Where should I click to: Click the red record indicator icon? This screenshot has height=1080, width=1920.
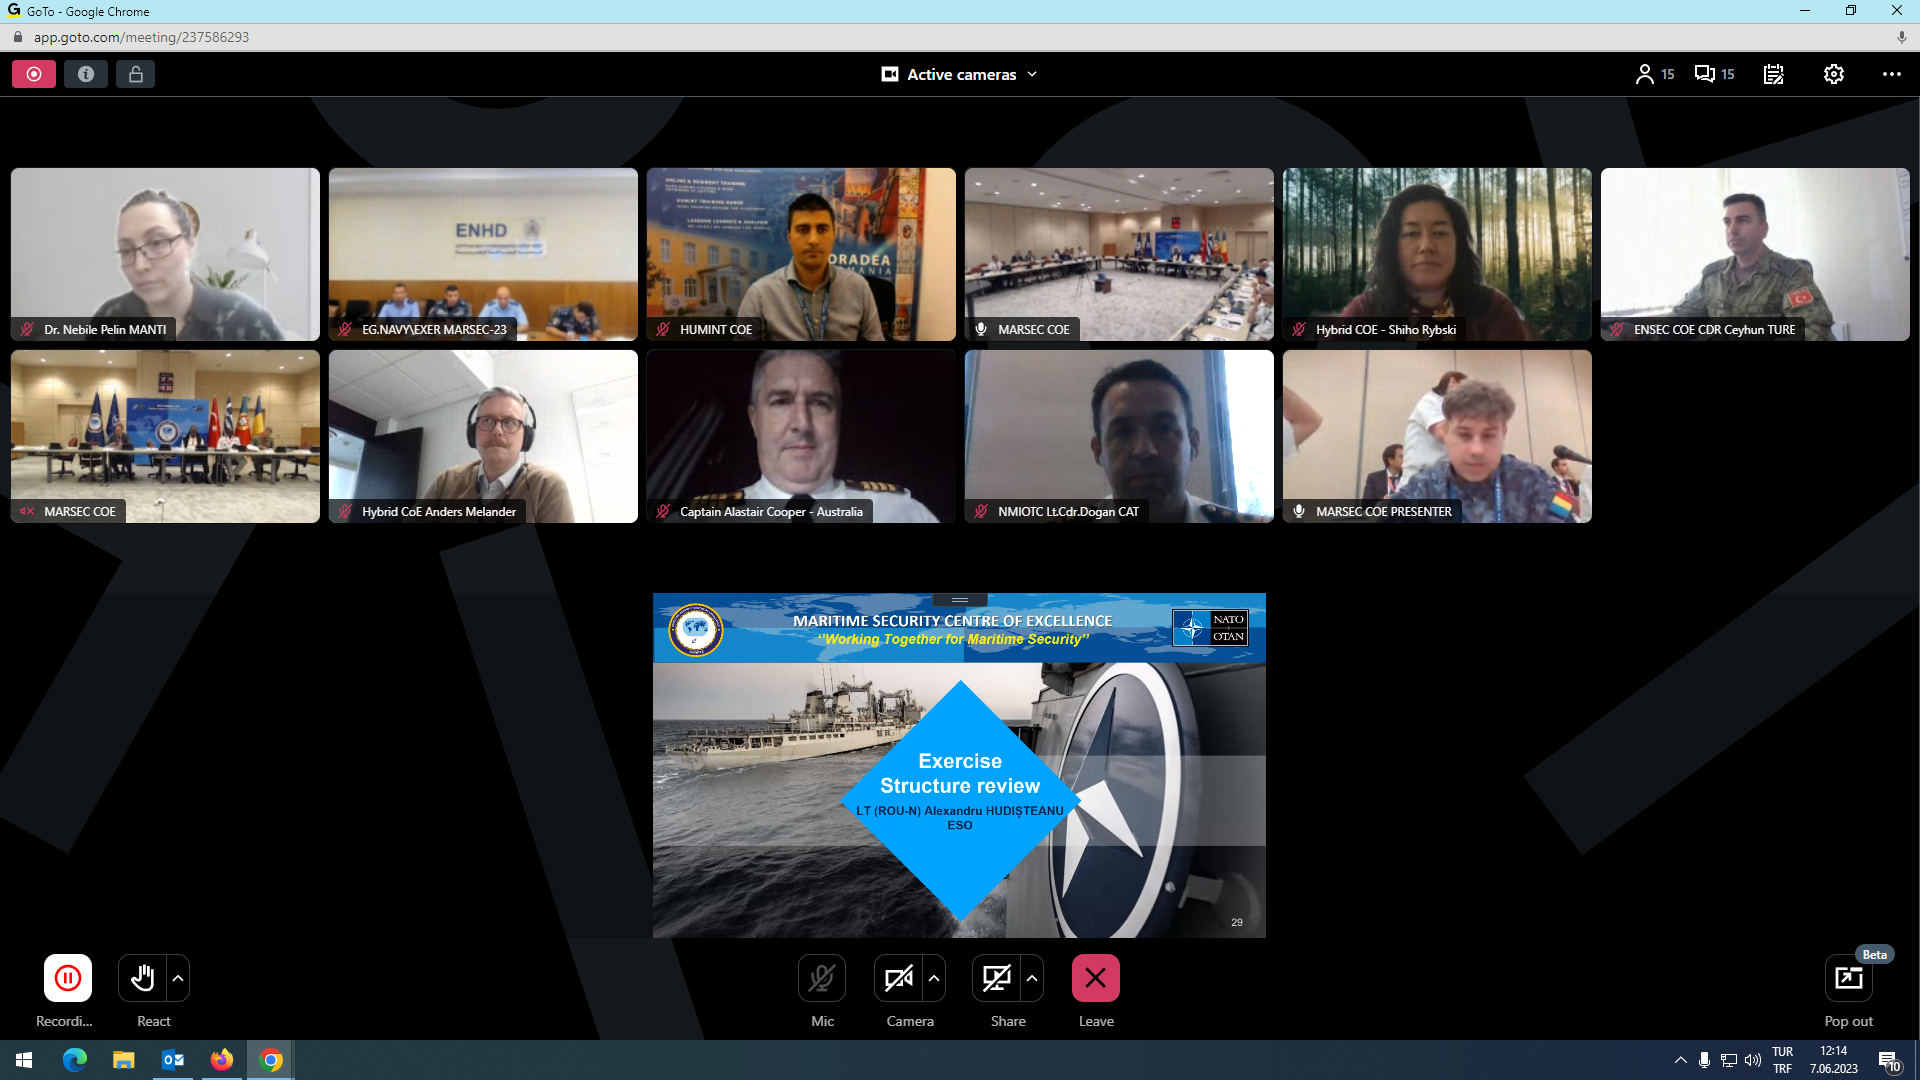34,74
